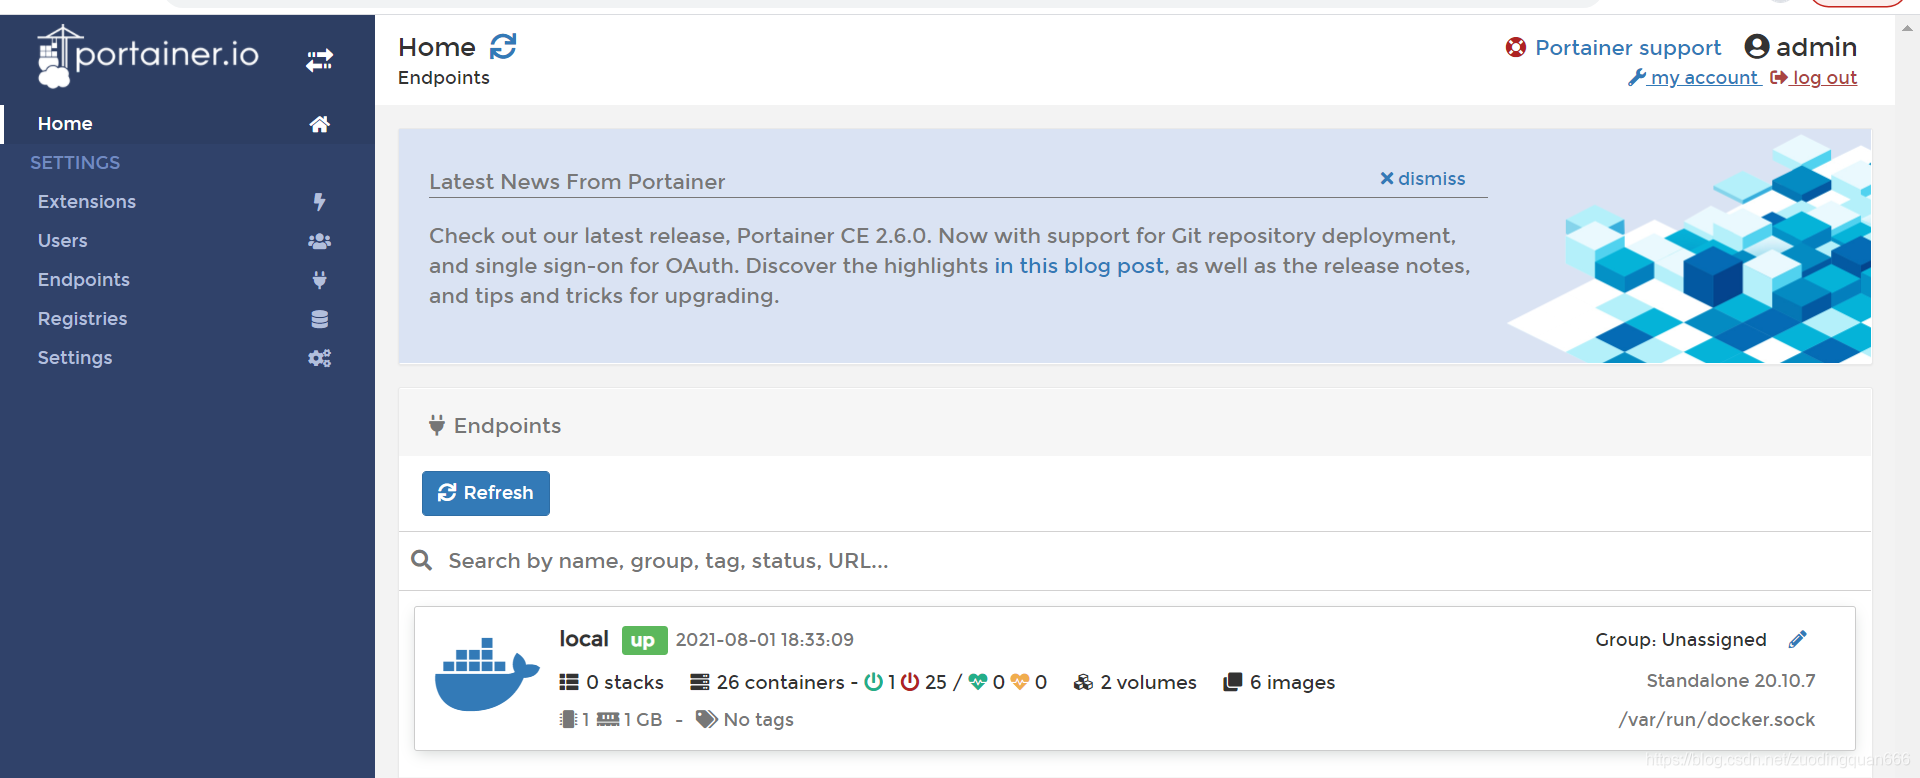Click the search magnifier icon
Screen dimensions: 1920x778
pyautogui.click(x=422, y=561)
